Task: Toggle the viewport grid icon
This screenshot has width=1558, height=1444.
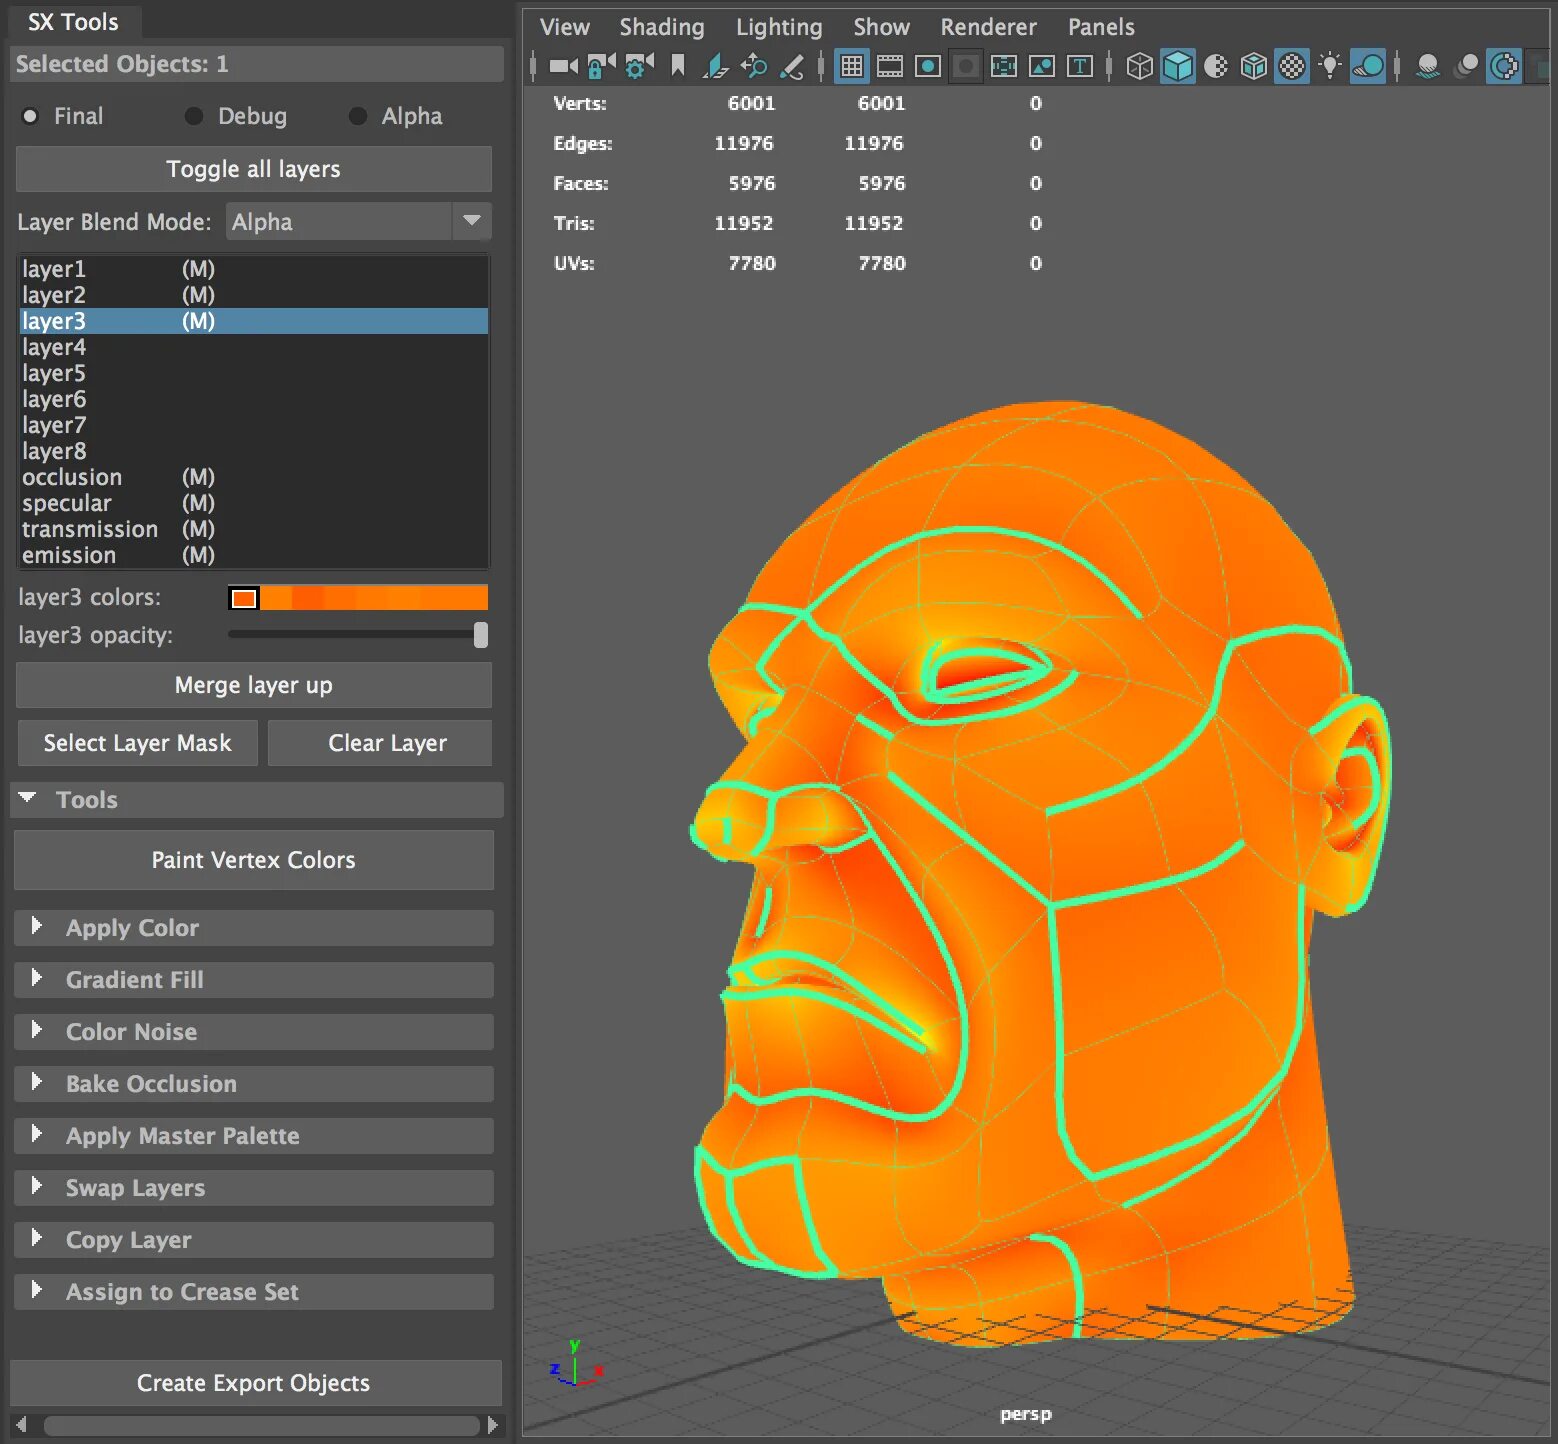Action: (852, 66)
